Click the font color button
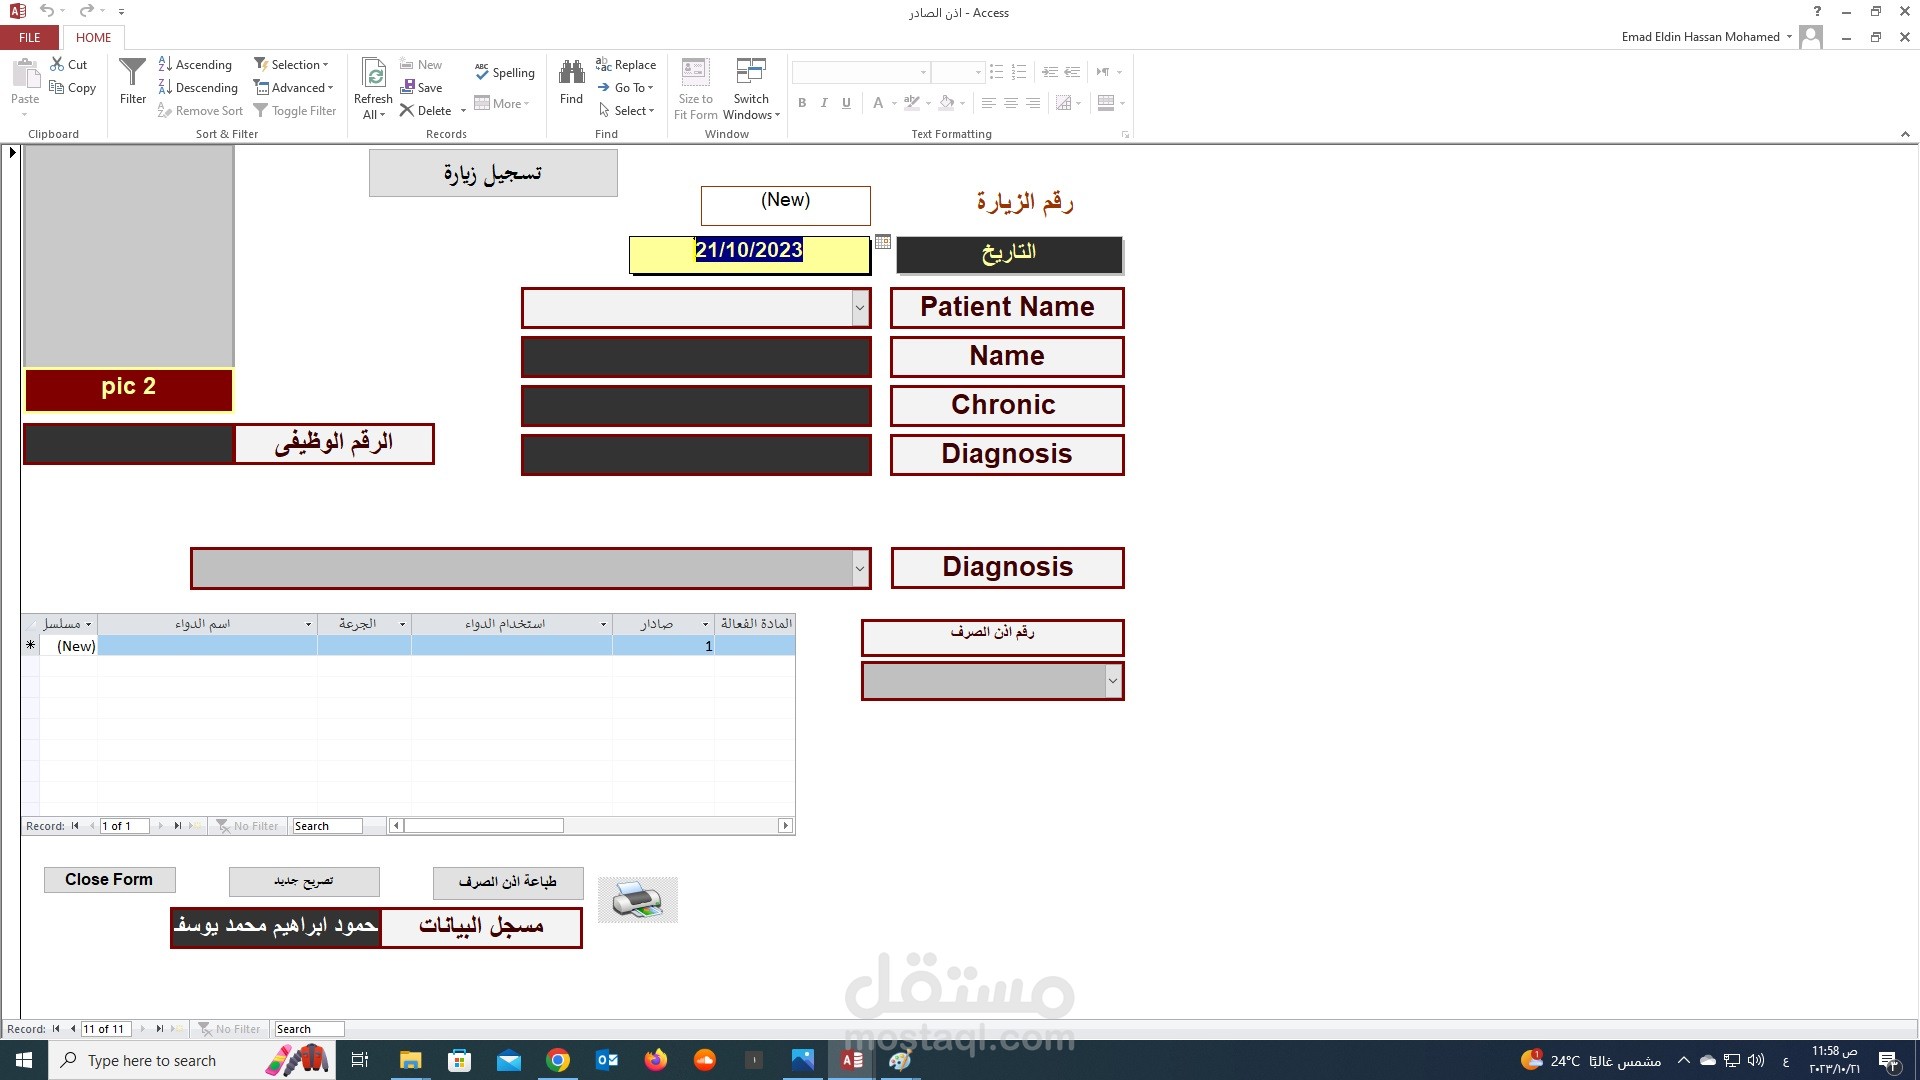 point(878,103)
